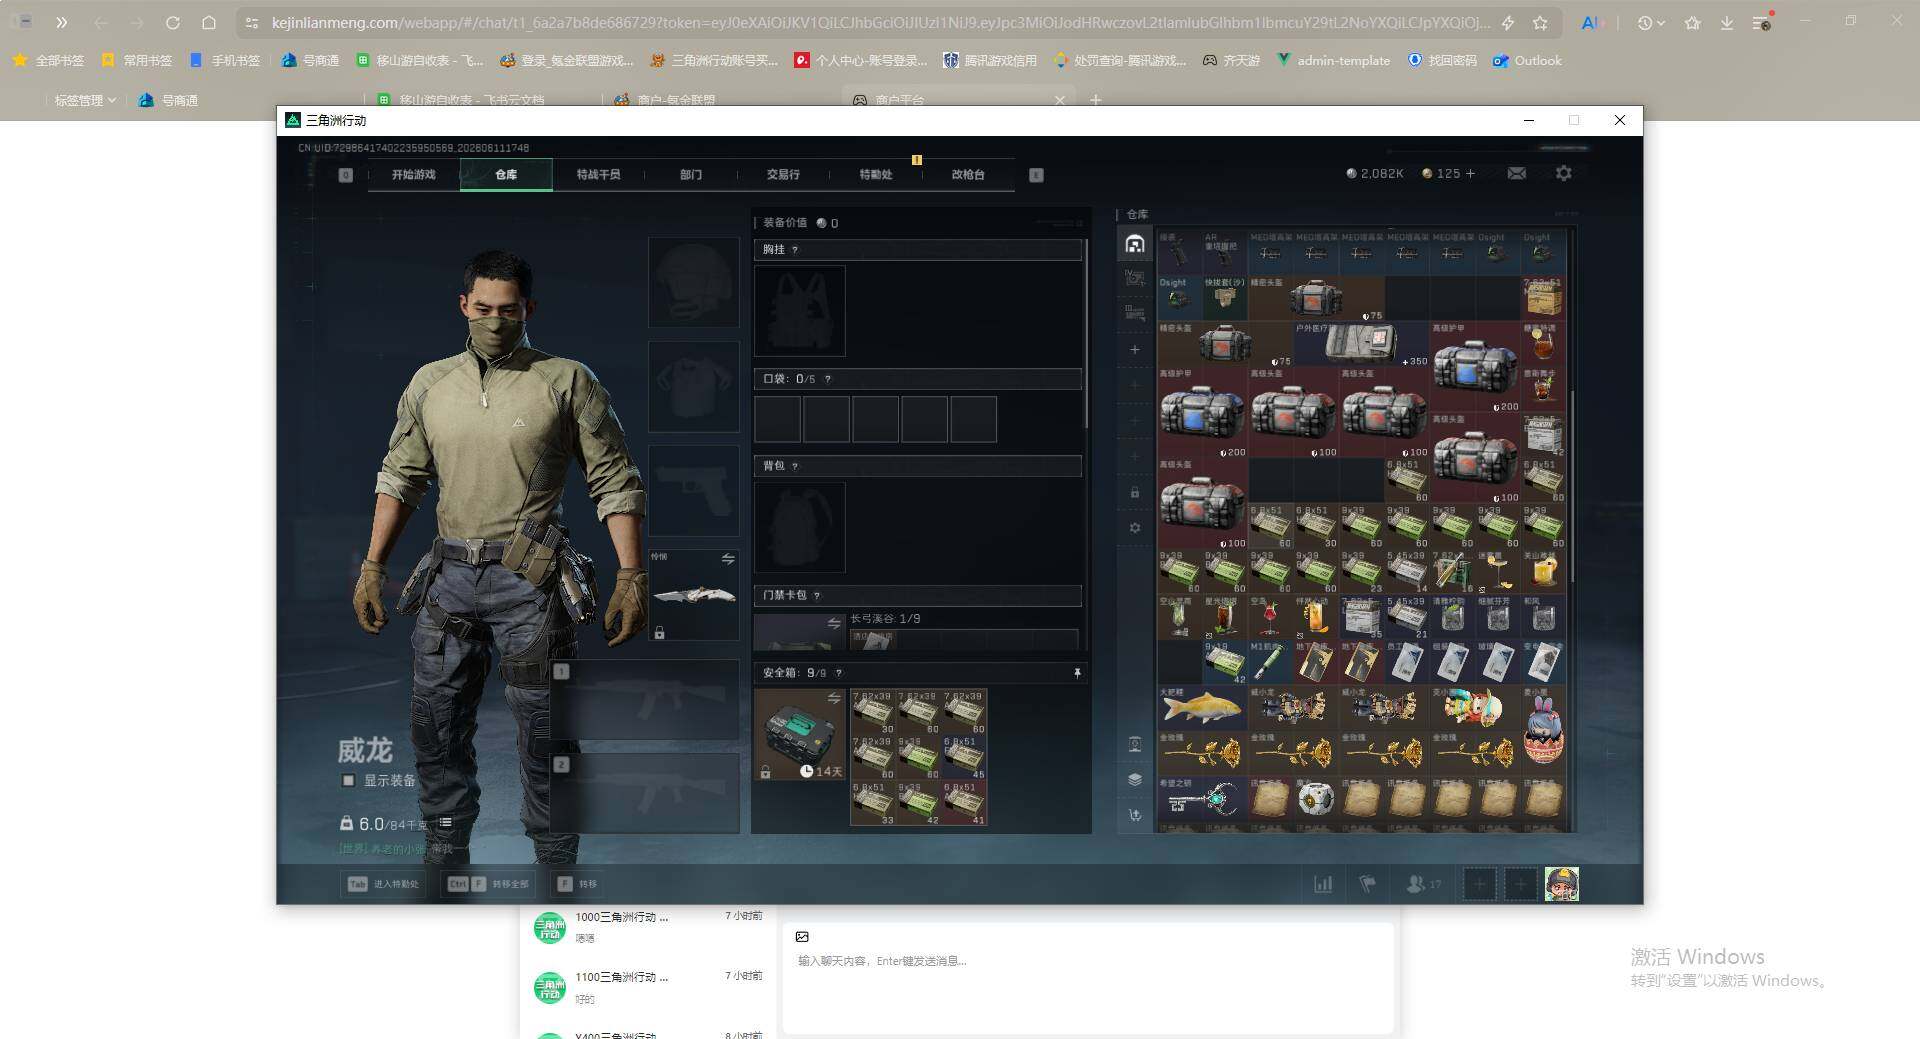This screenshot has height=1039, width=1920.
Task: Add a warehouse extension via the first plus
Action: pos(1135,350)
